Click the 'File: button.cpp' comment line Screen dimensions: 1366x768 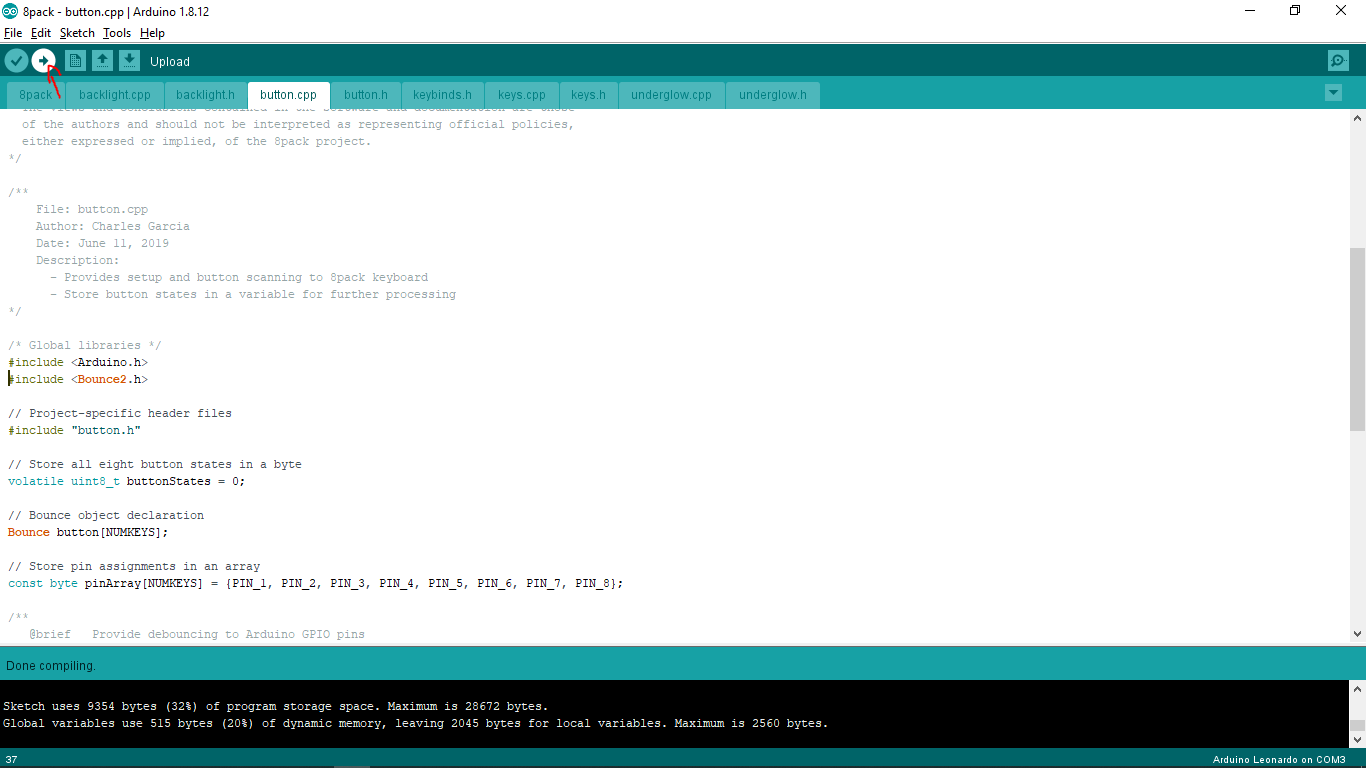(92, 209)
